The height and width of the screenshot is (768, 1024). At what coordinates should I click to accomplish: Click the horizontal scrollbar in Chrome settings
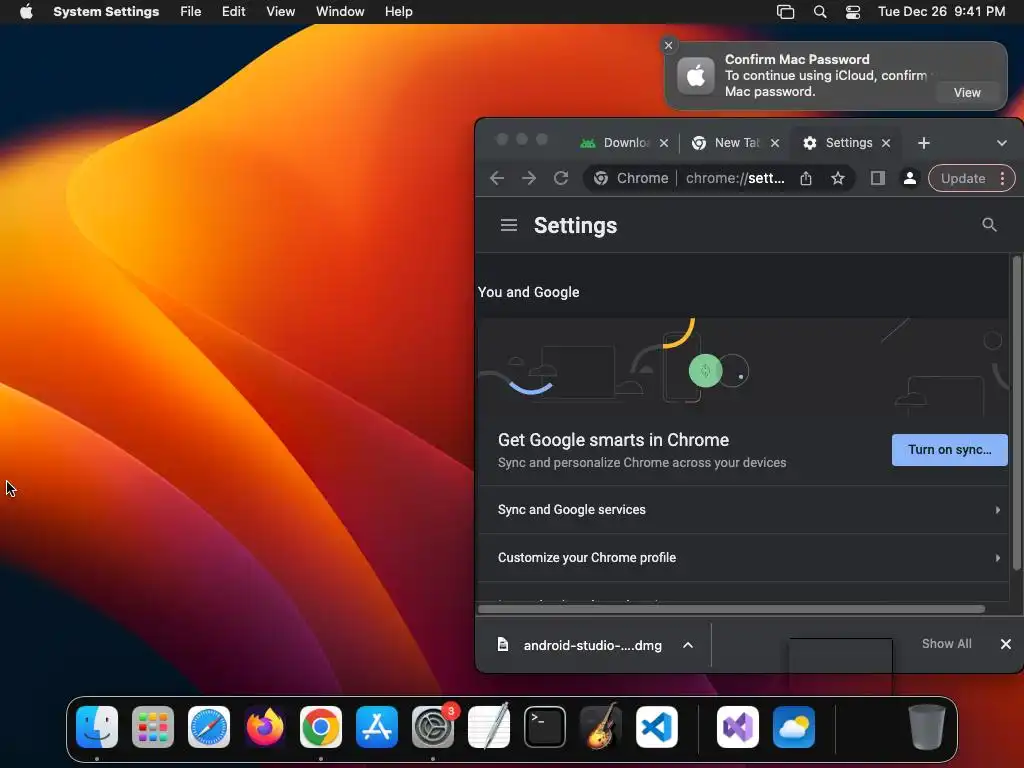coord(731,609)
